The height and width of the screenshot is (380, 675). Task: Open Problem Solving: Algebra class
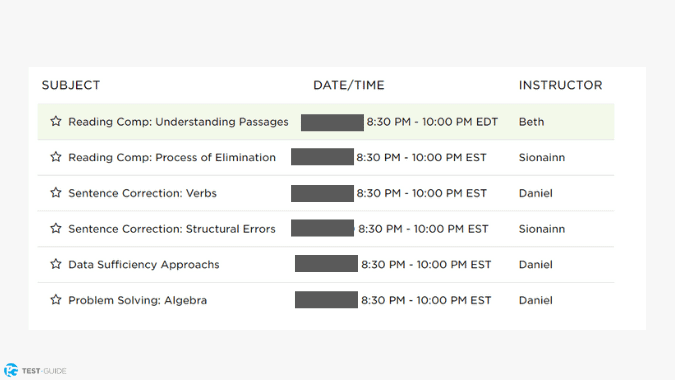(137, 300)
